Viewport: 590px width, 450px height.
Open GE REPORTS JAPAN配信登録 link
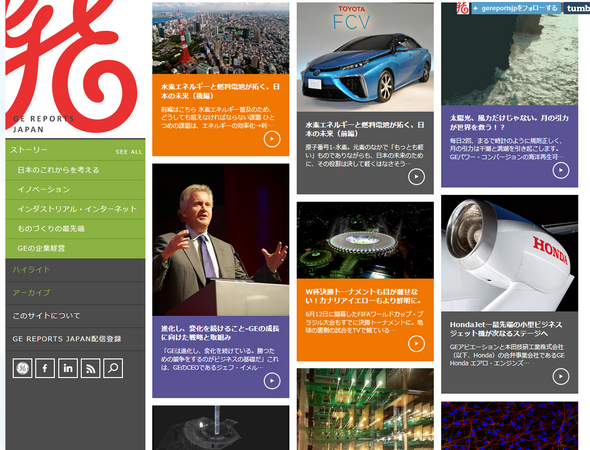75,339
